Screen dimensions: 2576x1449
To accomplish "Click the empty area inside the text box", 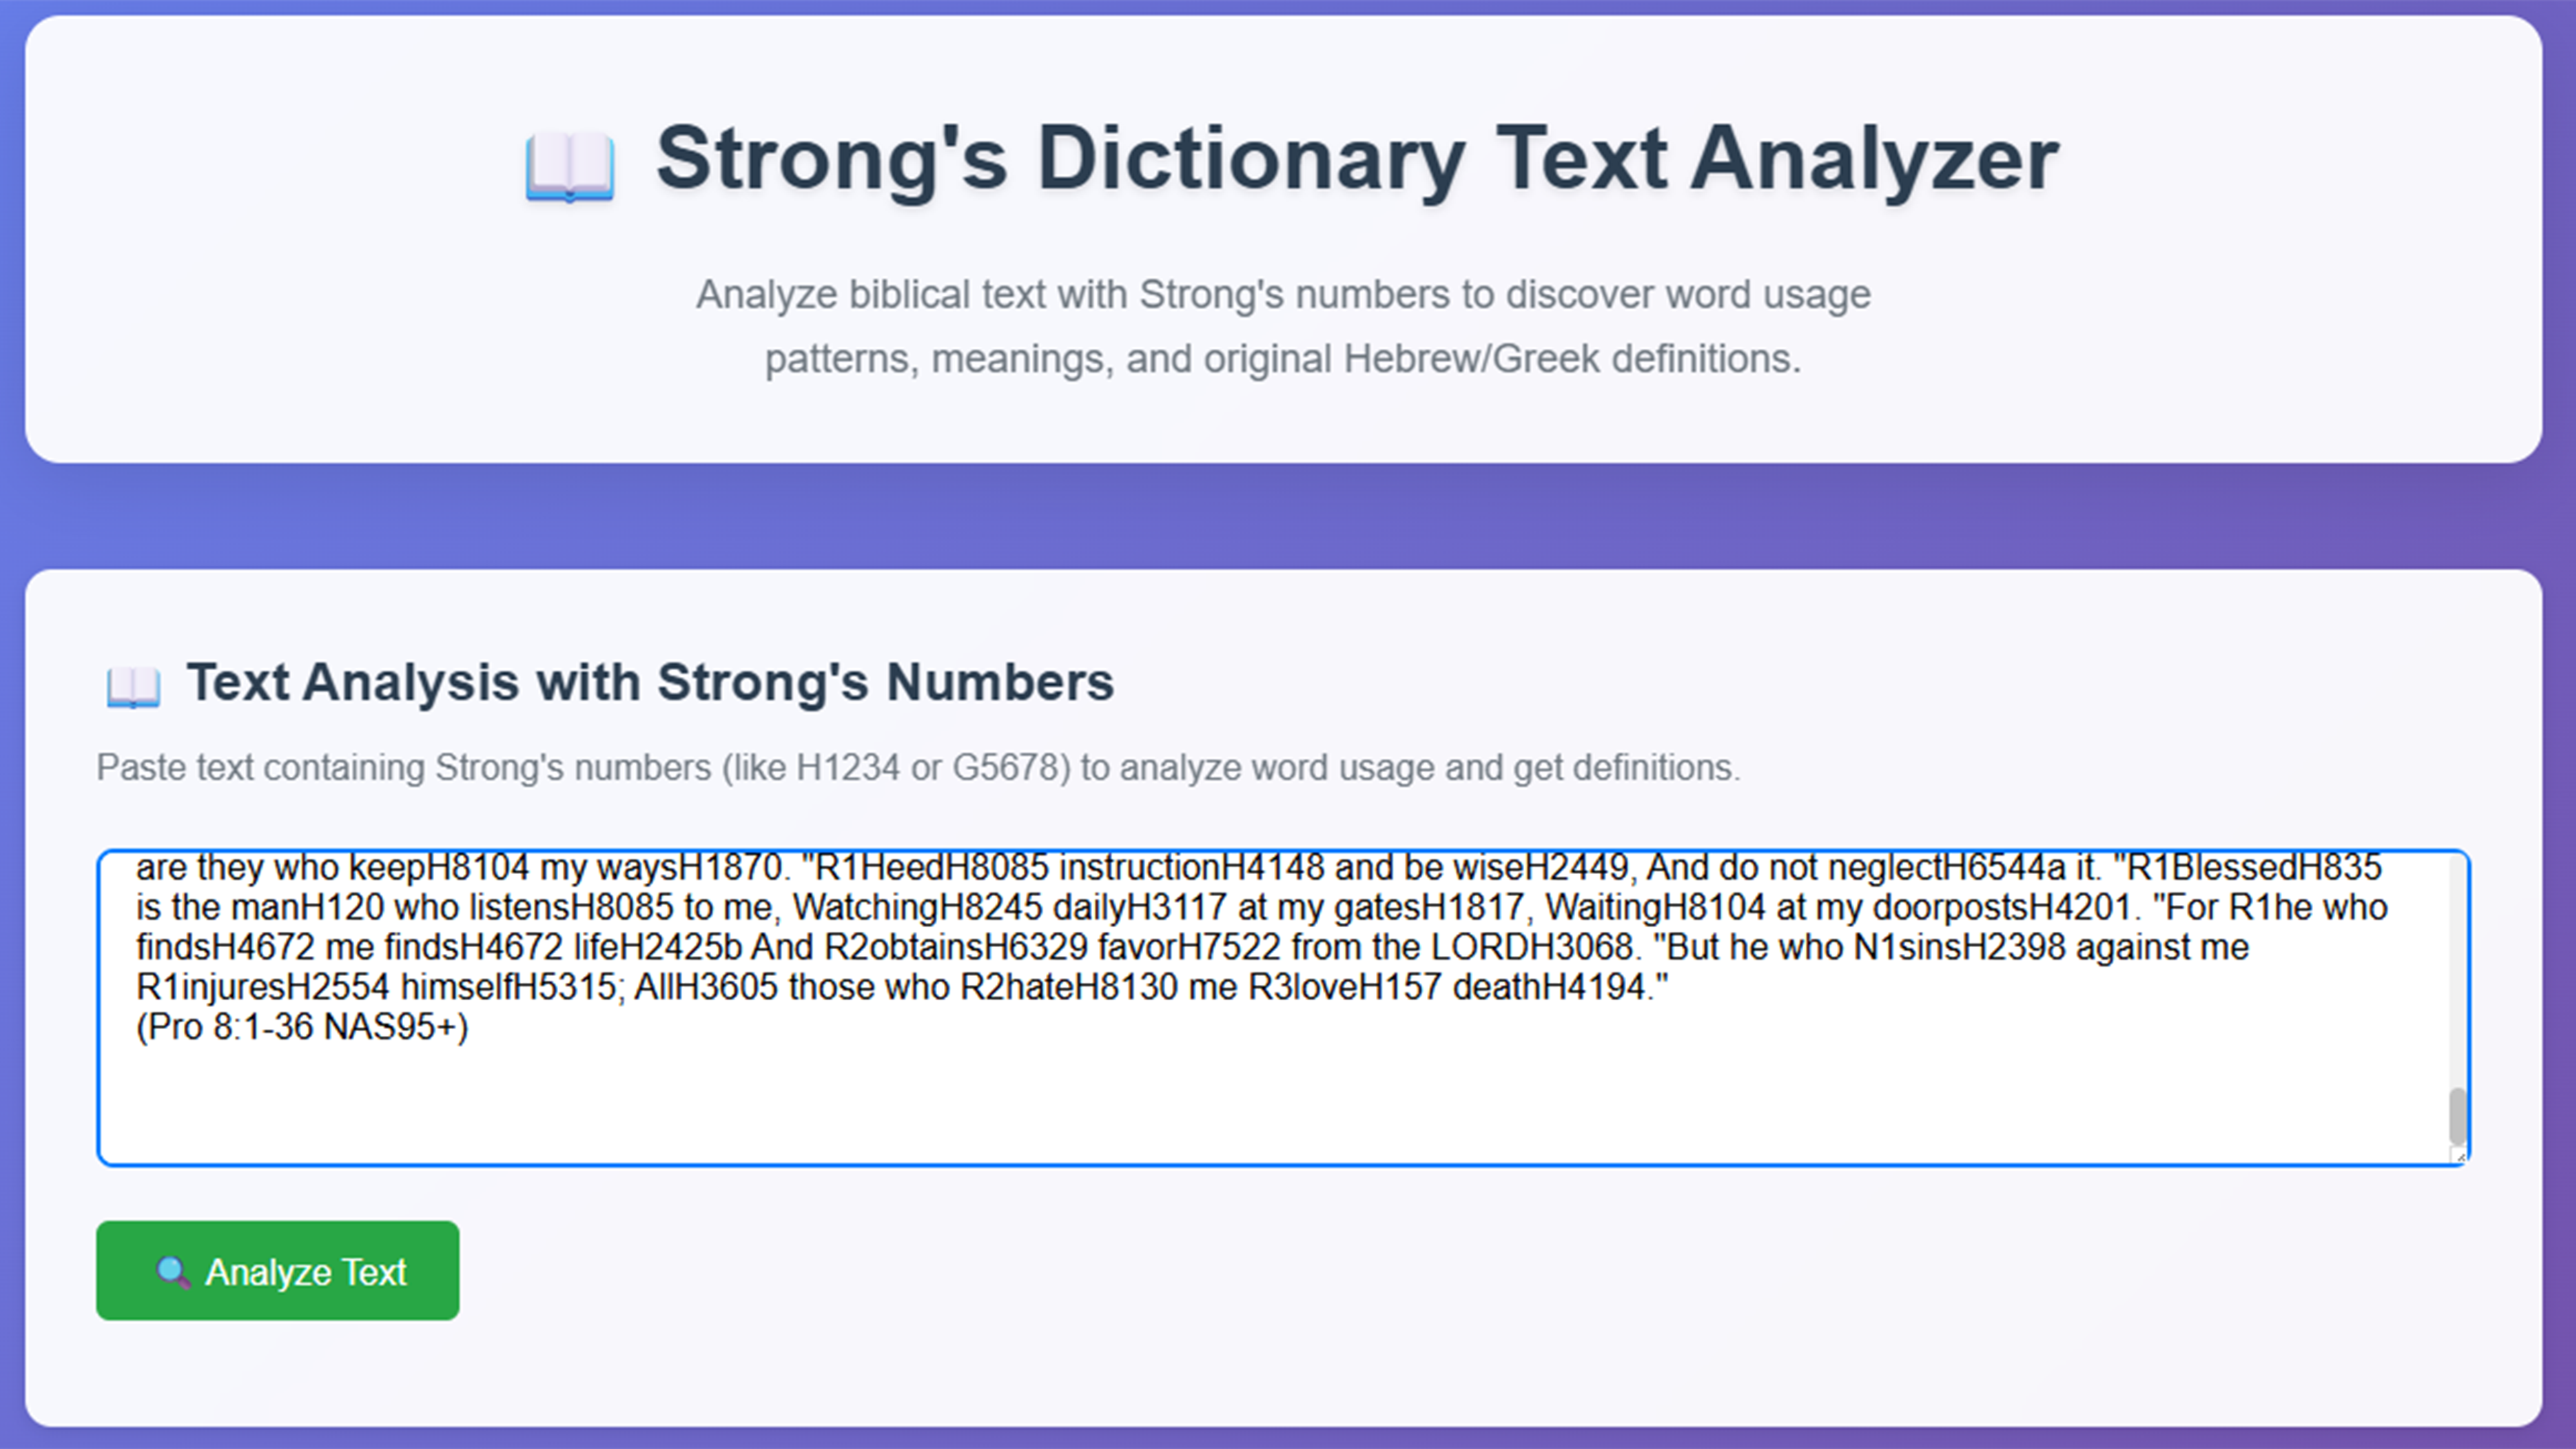I will [x=1200, y=1100].
